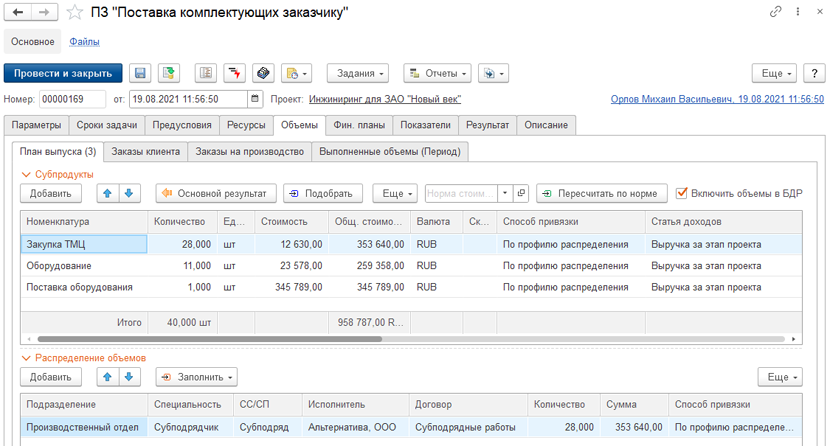This screenshot has width=830, height=446.
Task: Open project link Инжиниринг для ЗАО "Новый век"
Action: pyautogui.click(x=385, y=99)
